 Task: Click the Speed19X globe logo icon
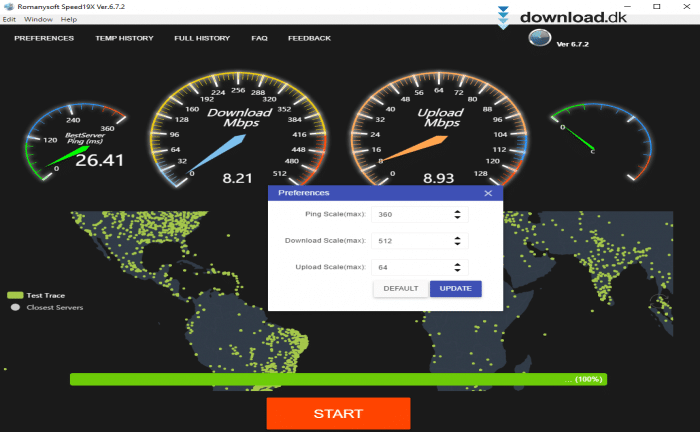[x=540, y=39]
